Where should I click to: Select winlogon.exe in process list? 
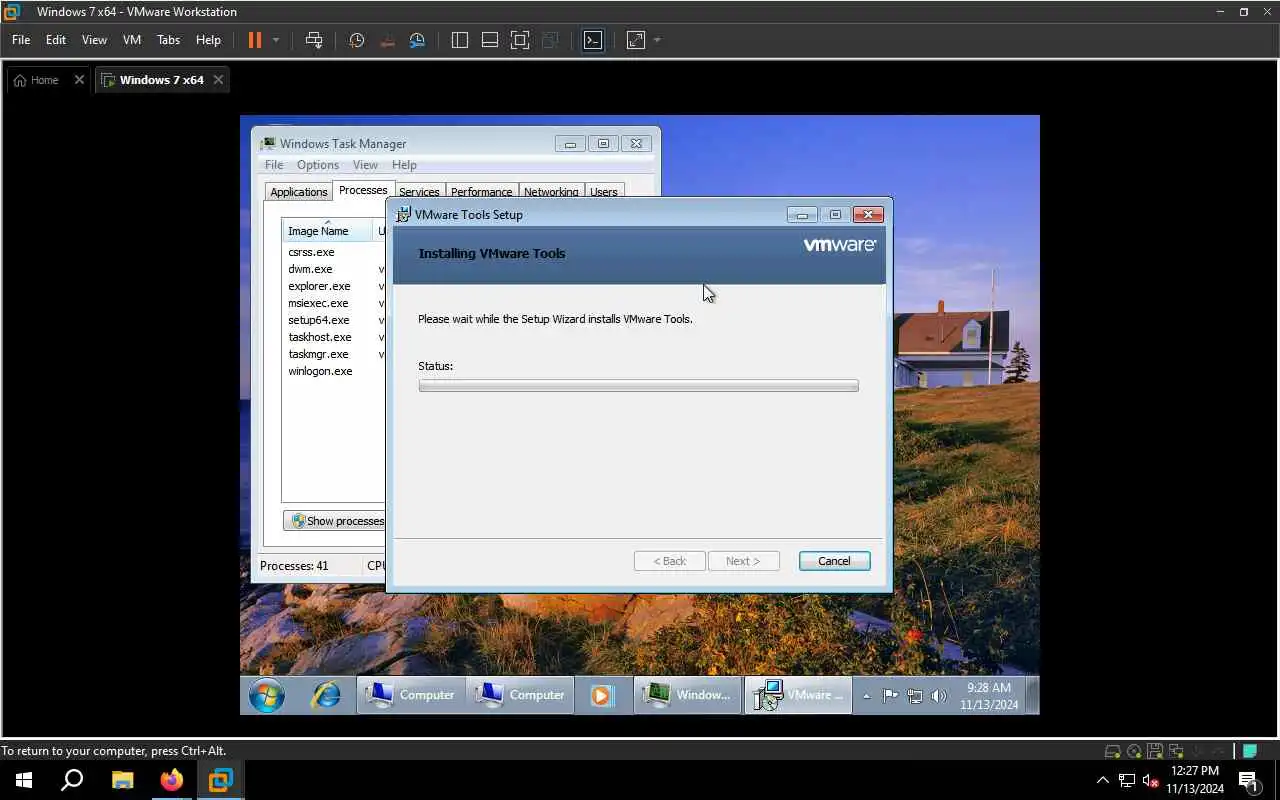[320, 371]
